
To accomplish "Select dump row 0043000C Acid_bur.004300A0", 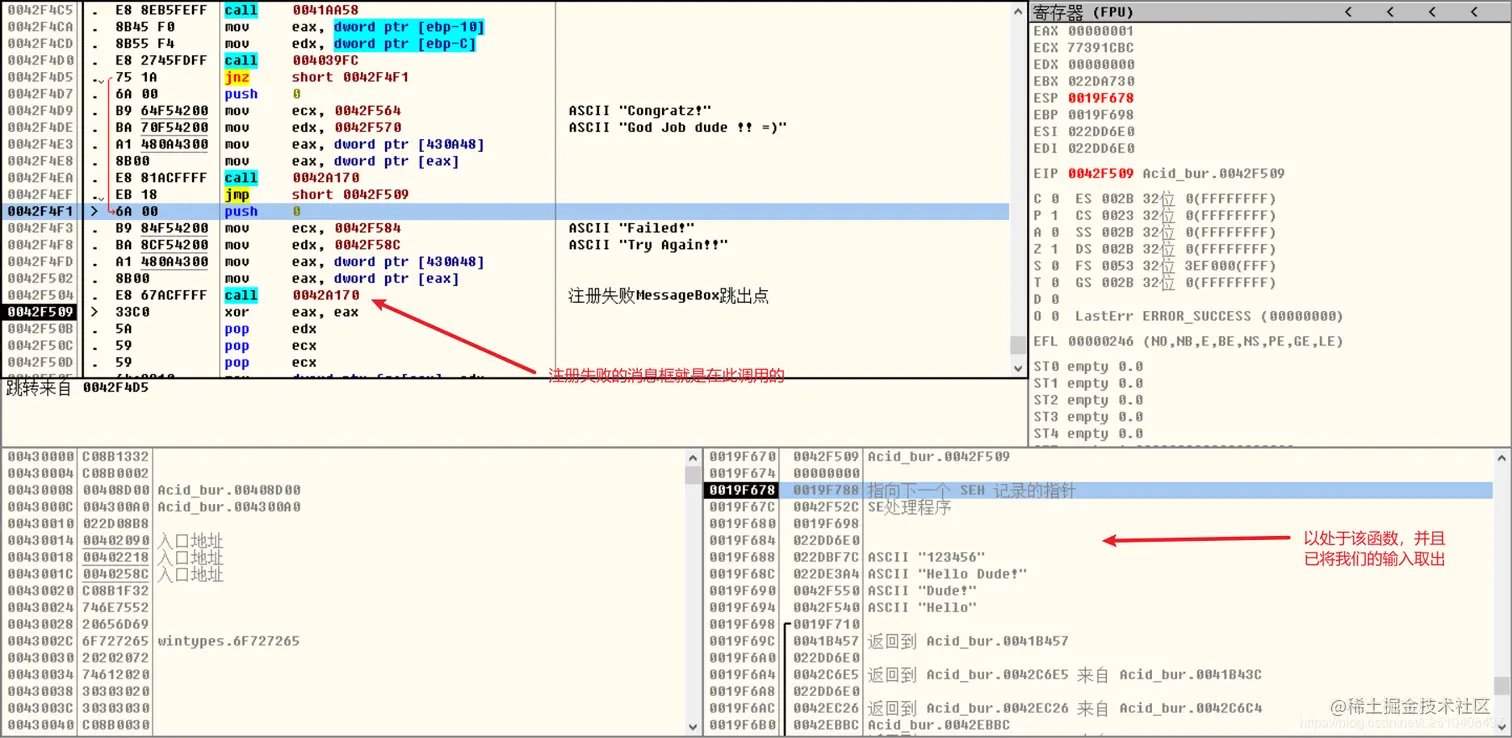I will point(345,507).
